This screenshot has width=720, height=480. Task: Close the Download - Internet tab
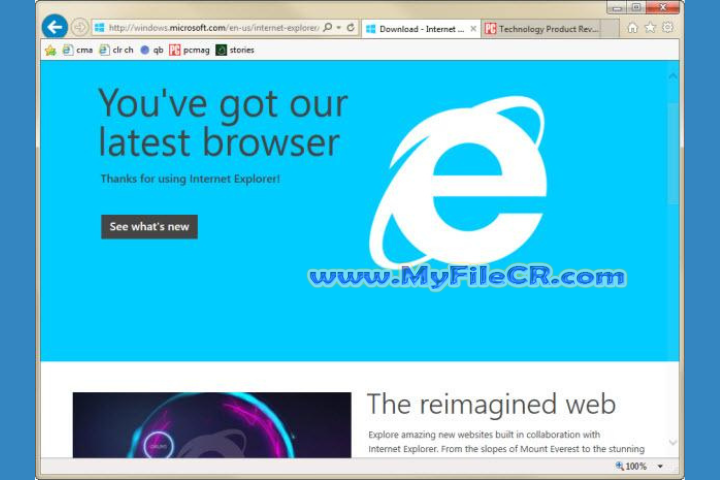[473, 28]
